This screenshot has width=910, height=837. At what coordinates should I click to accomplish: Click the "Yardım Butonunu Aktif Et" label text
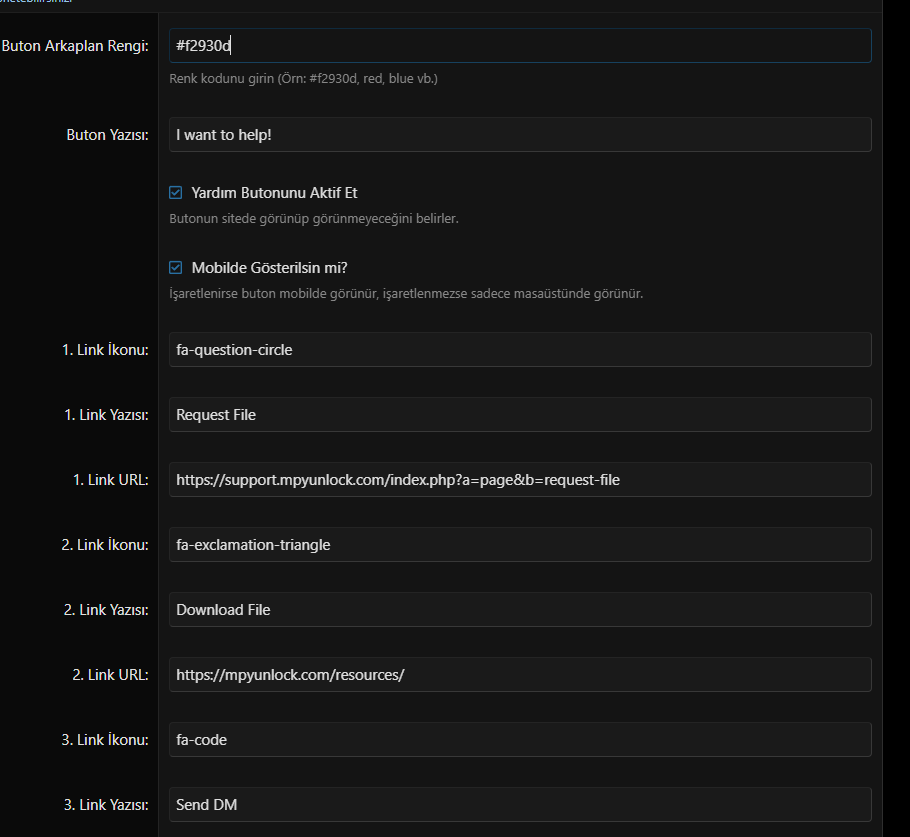click(274, 193)
